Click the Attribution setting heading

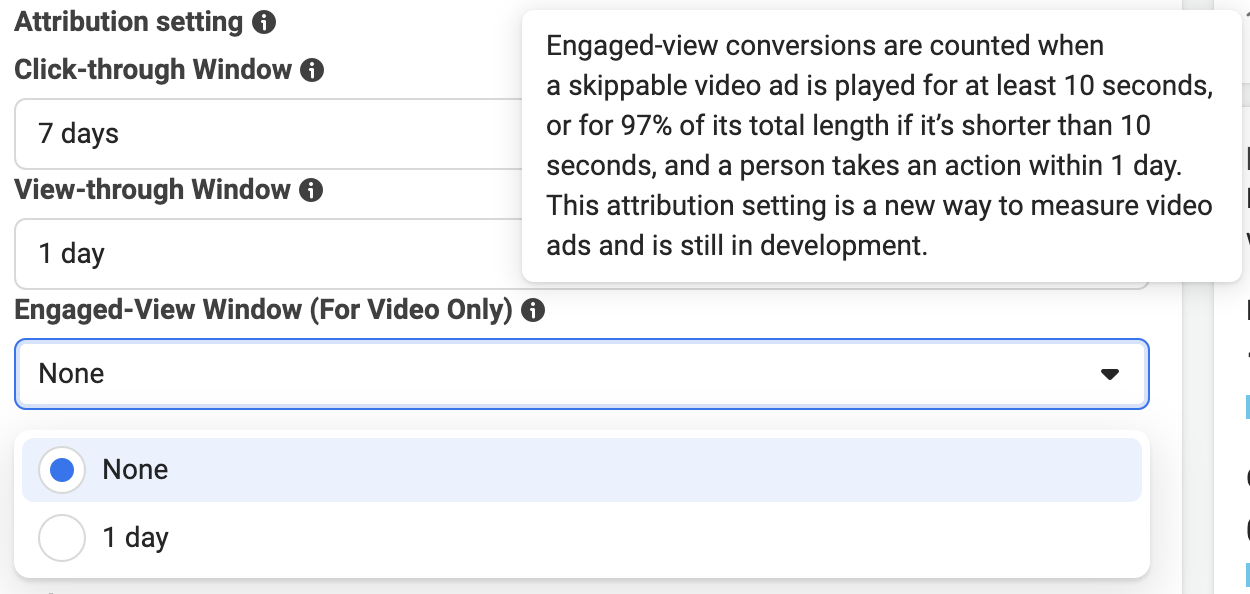[x=129, y=22]
